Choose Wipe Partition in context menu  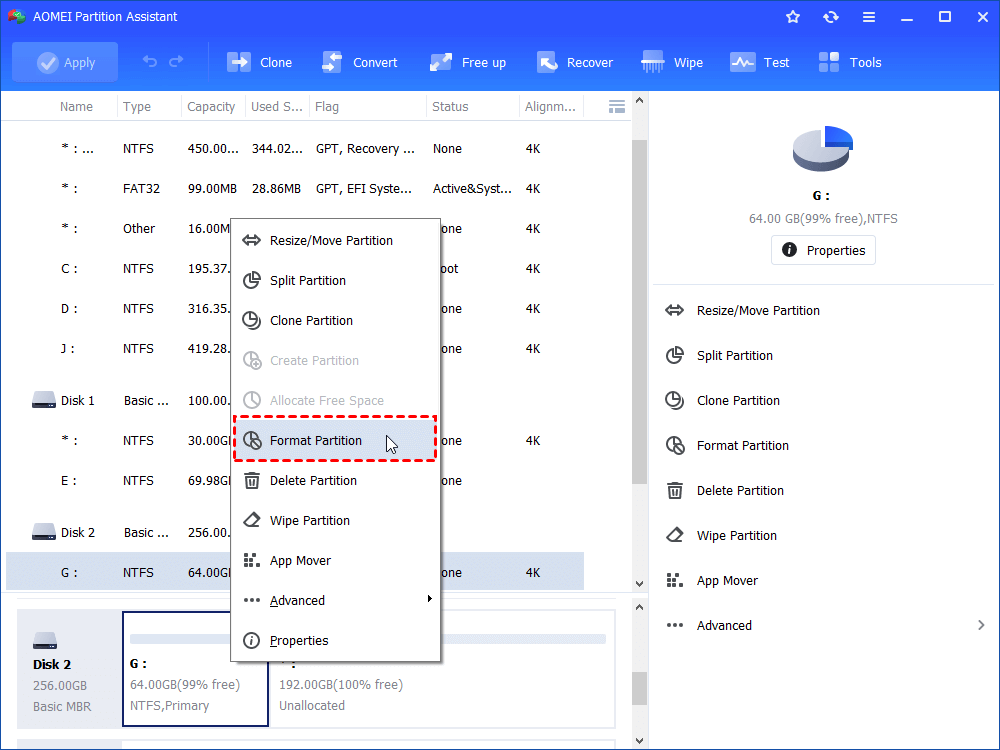(335, 520)
